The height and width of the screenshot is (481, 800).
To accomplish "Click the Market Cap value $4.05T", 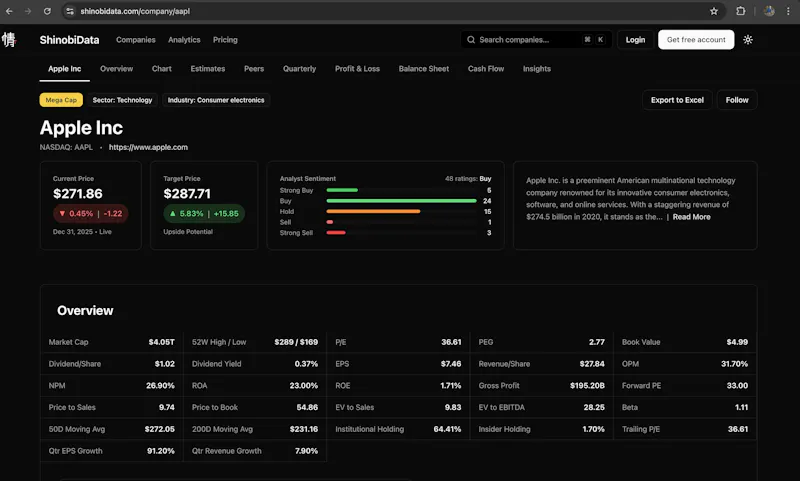I will pos(161,342).
